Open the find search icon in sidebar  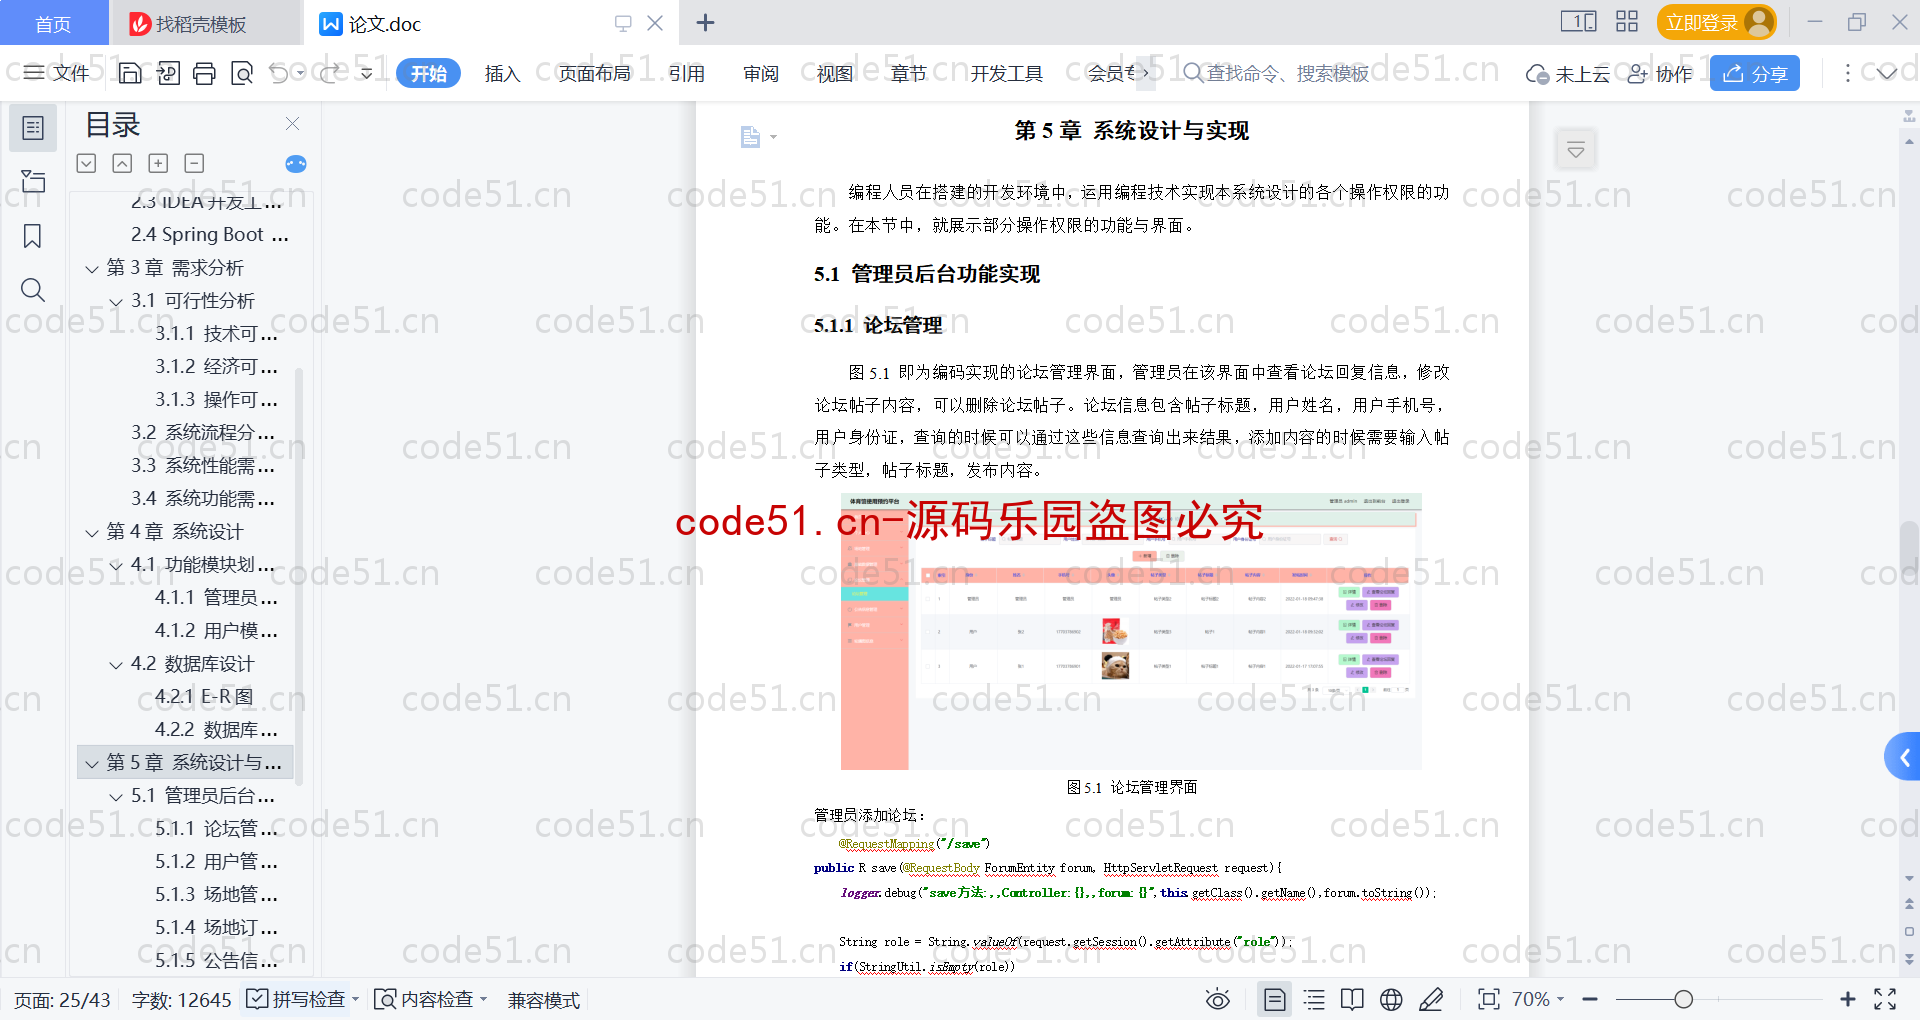pyautogui.click(x=33, y=290)
